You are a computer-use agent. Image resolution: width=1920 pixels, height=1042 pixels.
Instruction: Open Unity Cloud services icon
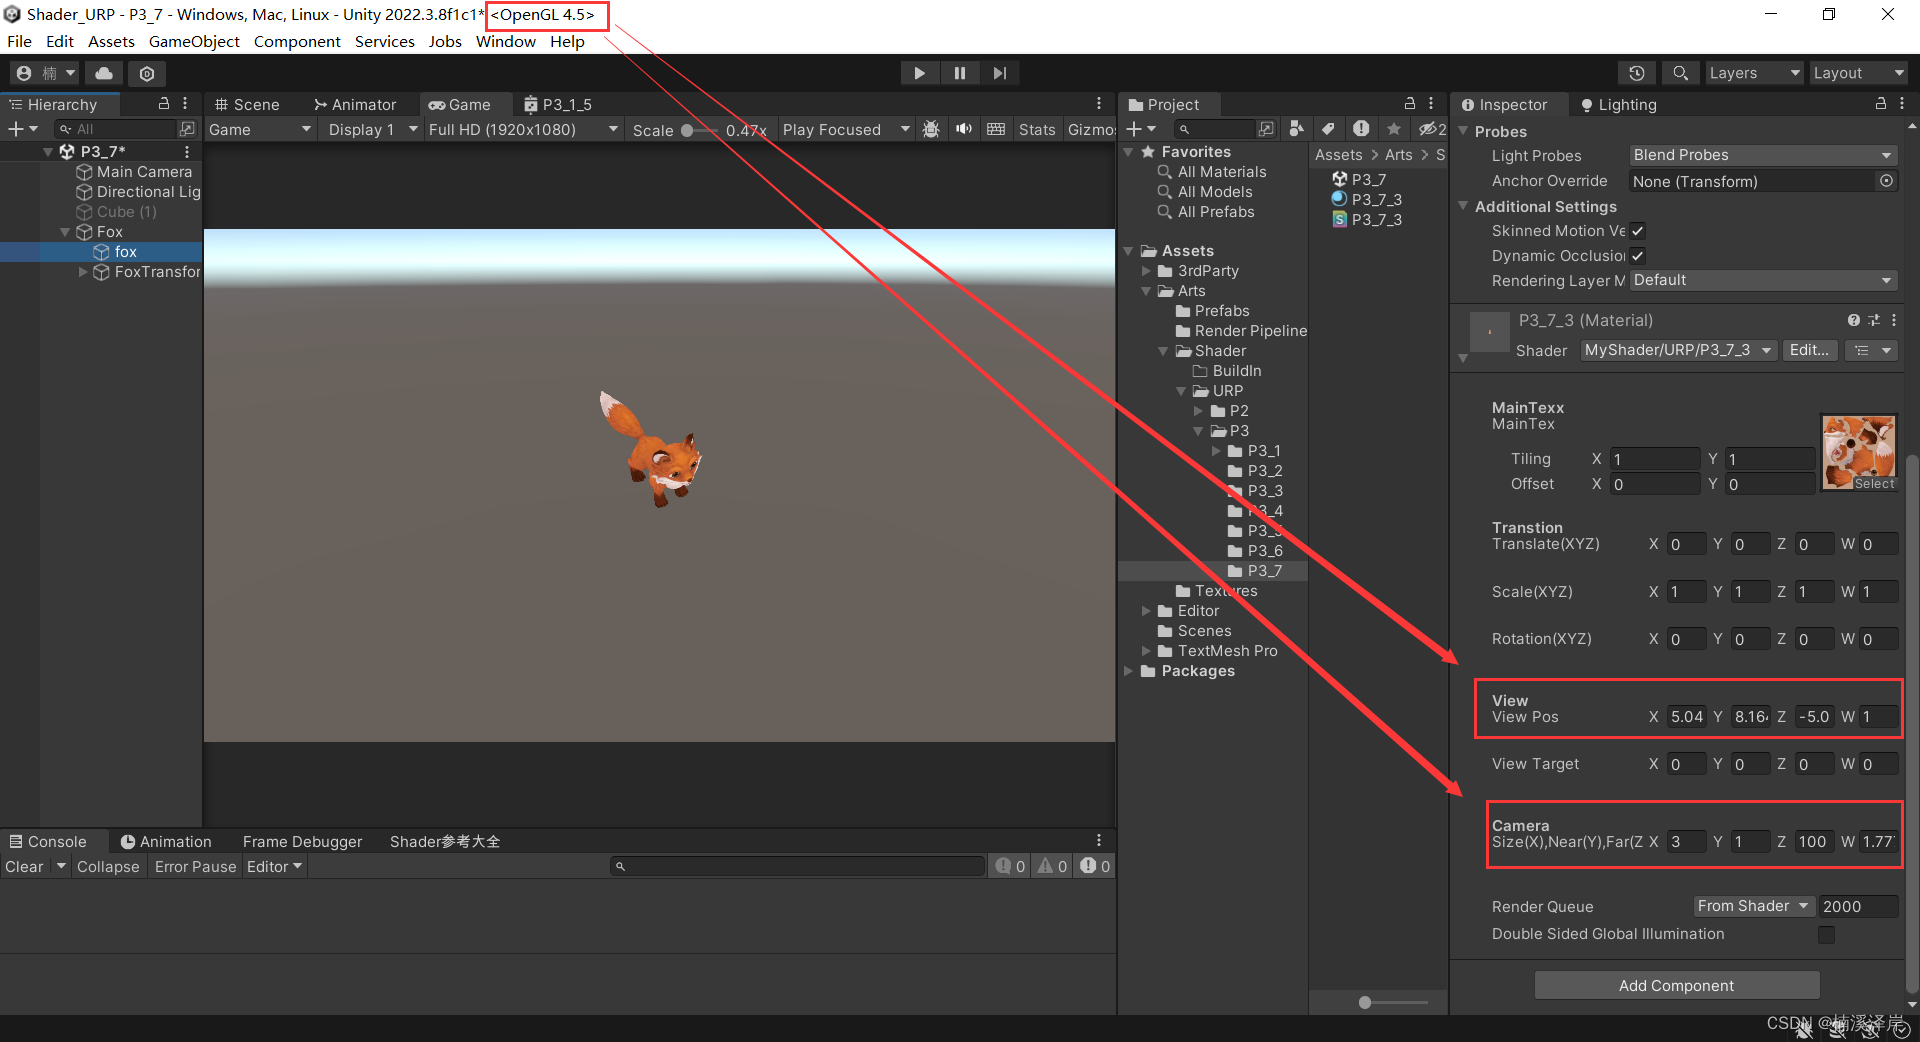[104, 73]
